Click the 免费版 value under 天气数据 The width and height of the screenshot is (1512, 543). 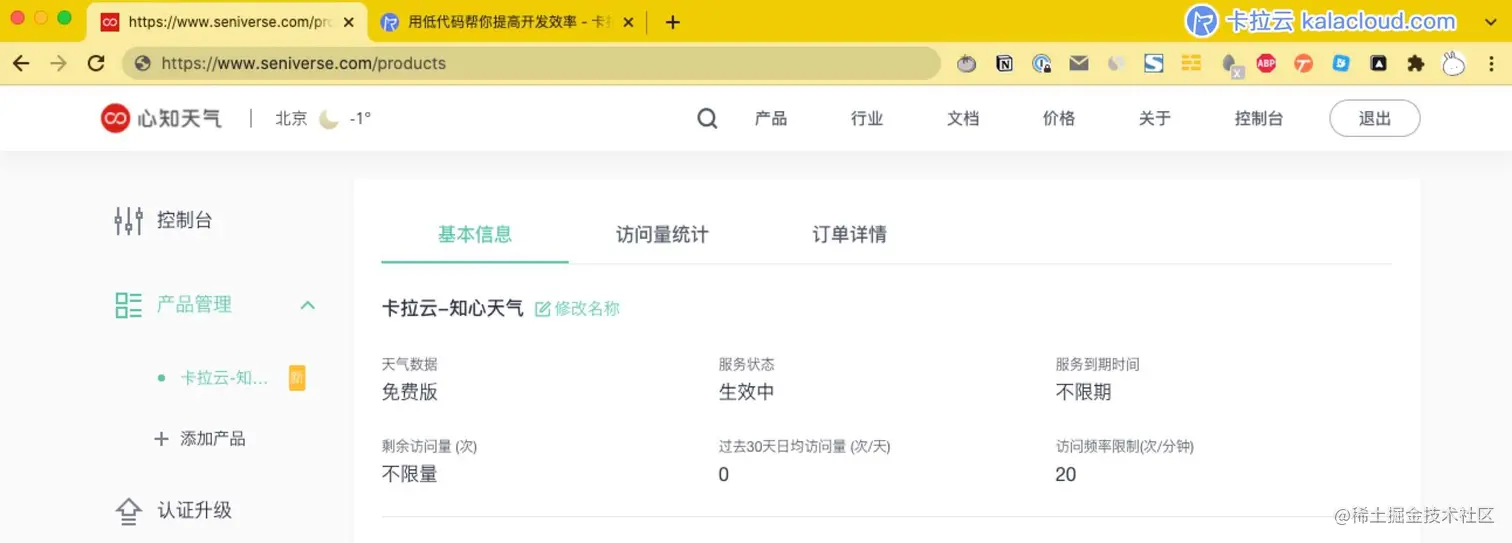point(410,392)
